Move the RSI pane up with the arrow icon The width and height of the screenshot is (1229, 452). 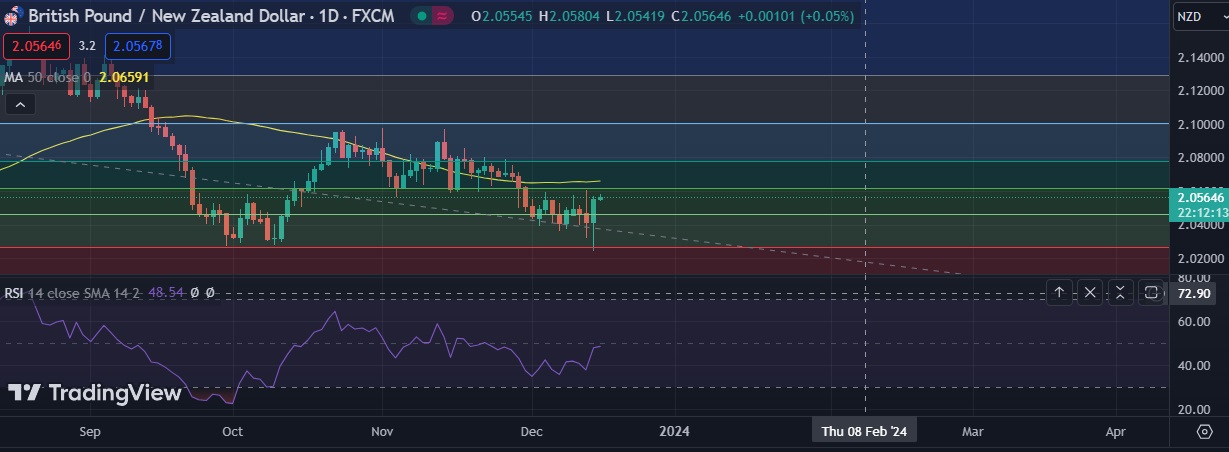click(1059, 292)
